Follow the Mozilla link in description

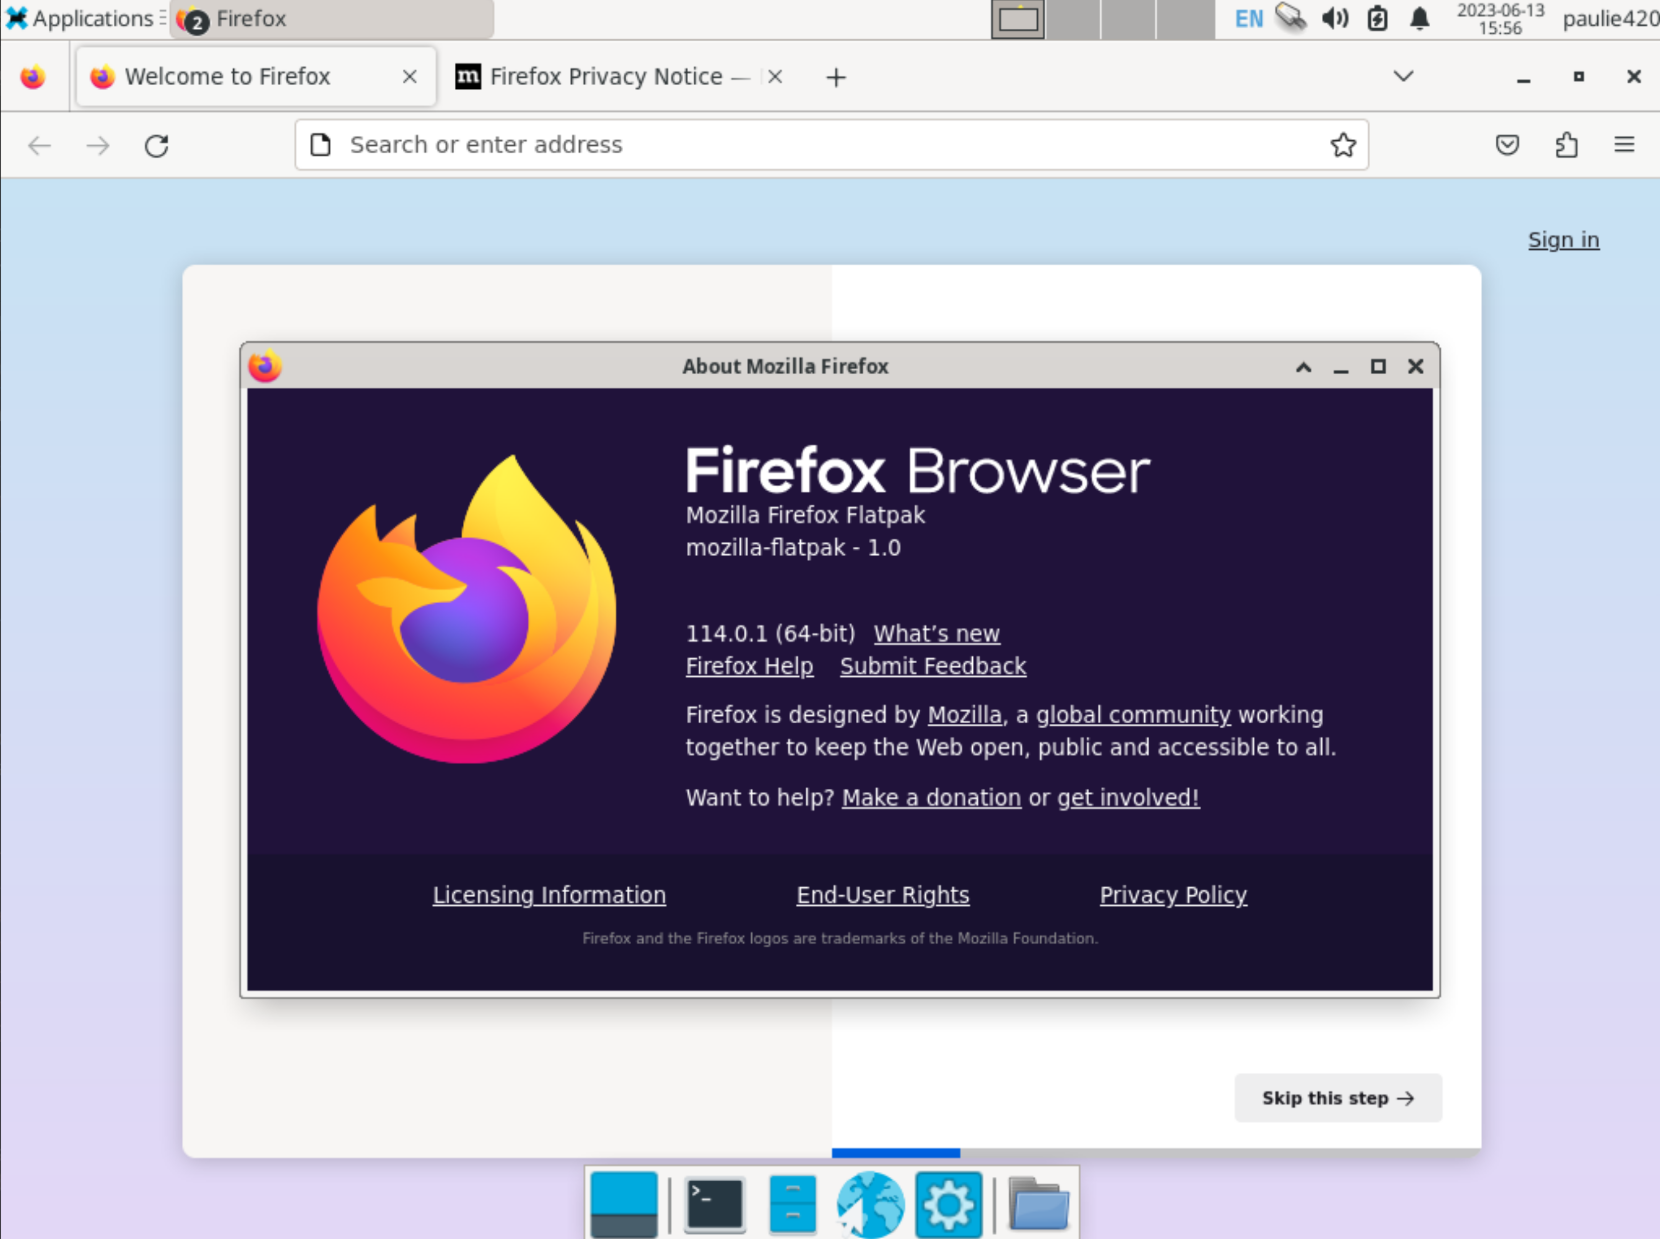pos(964,715)
